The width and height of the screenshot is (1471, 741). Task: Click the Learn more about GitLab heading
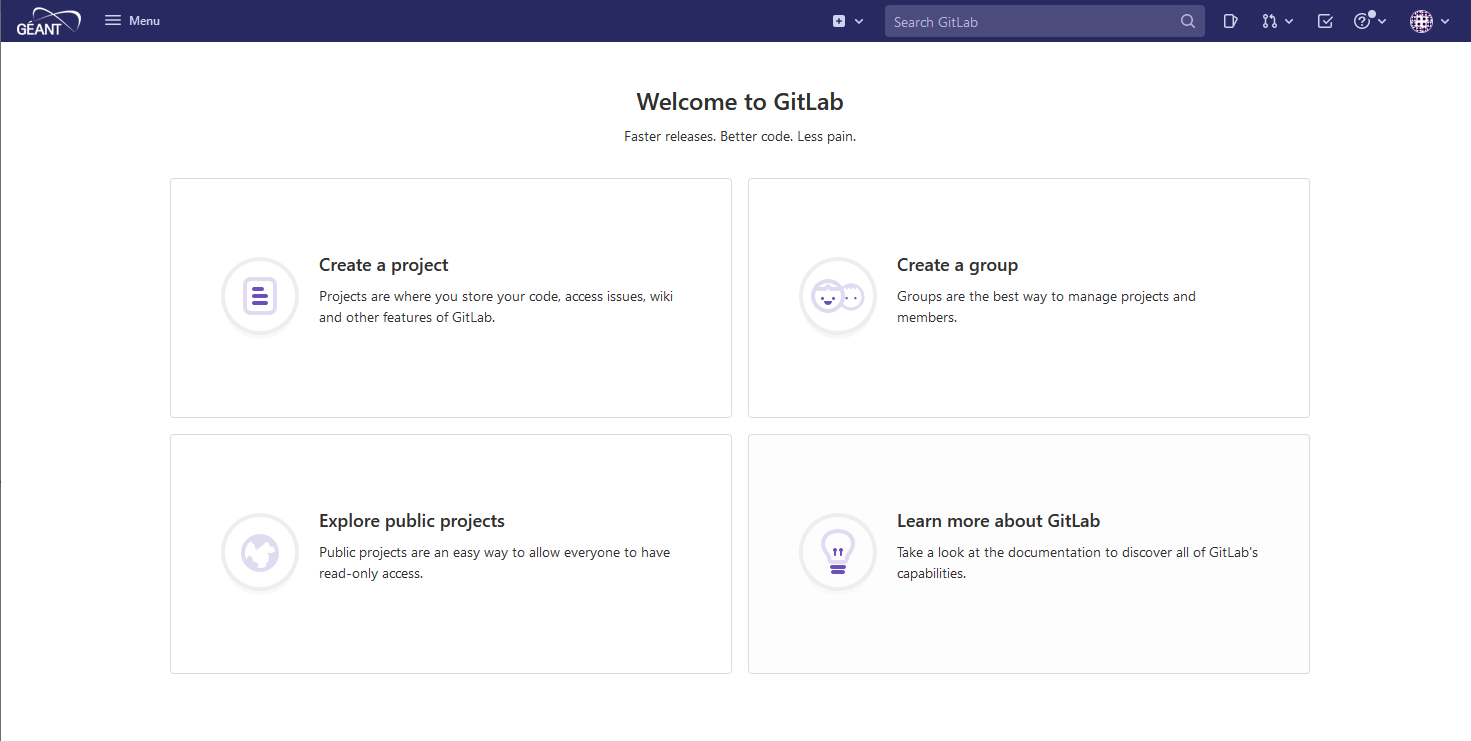pyautogui.click(x=998, y=521)
